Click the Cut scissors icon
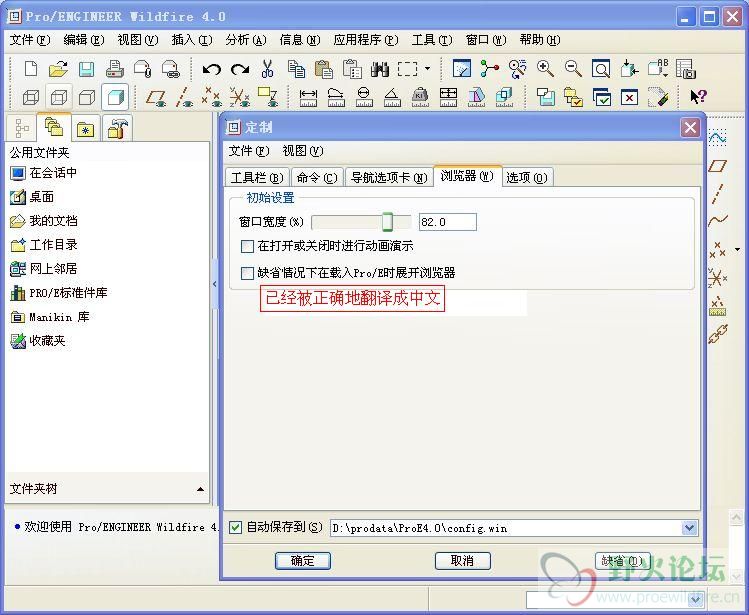This screenshot has width=749, height=615. [268, 69]
